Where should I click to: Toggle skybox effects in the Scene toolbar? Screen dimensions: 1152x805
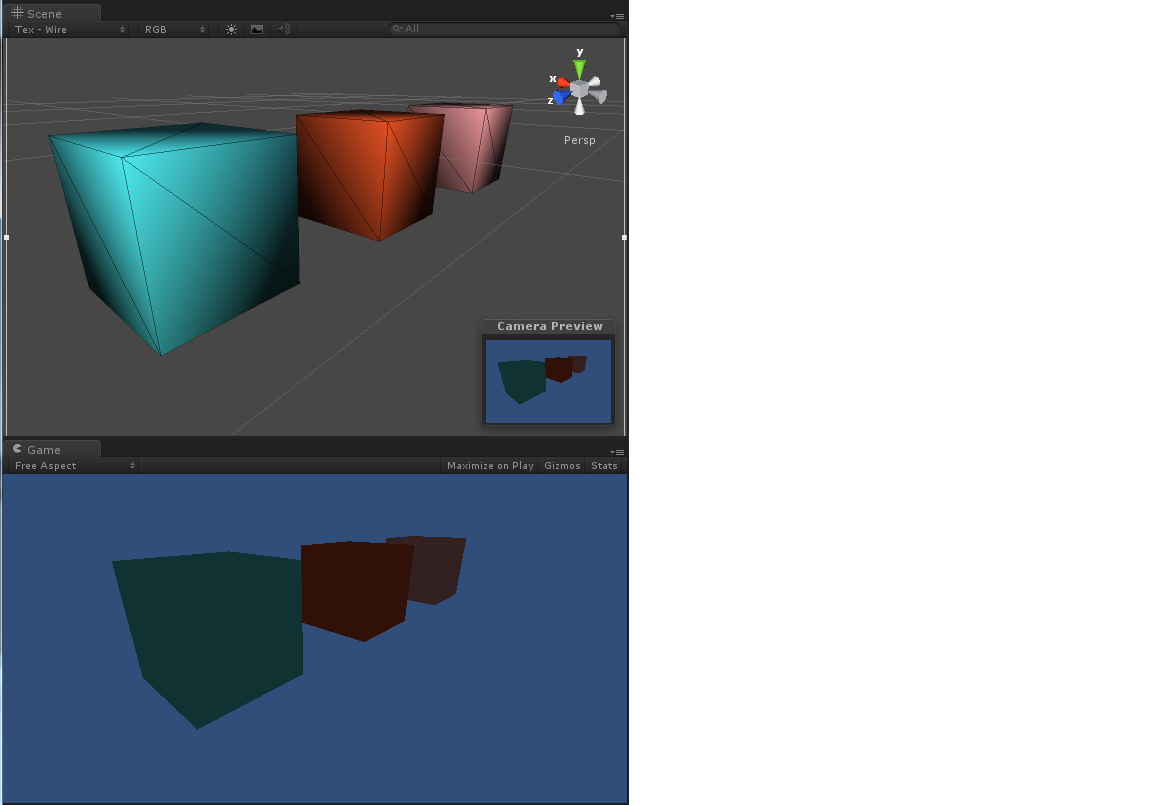pyautogui.click(x=257, y=29)
